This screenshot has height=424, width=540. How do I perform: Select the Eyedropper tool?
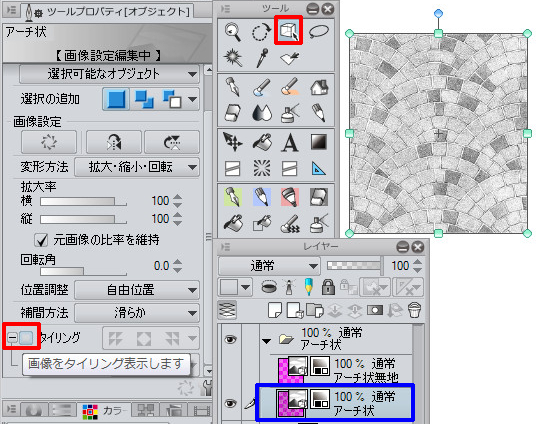[x=262, y=58]
